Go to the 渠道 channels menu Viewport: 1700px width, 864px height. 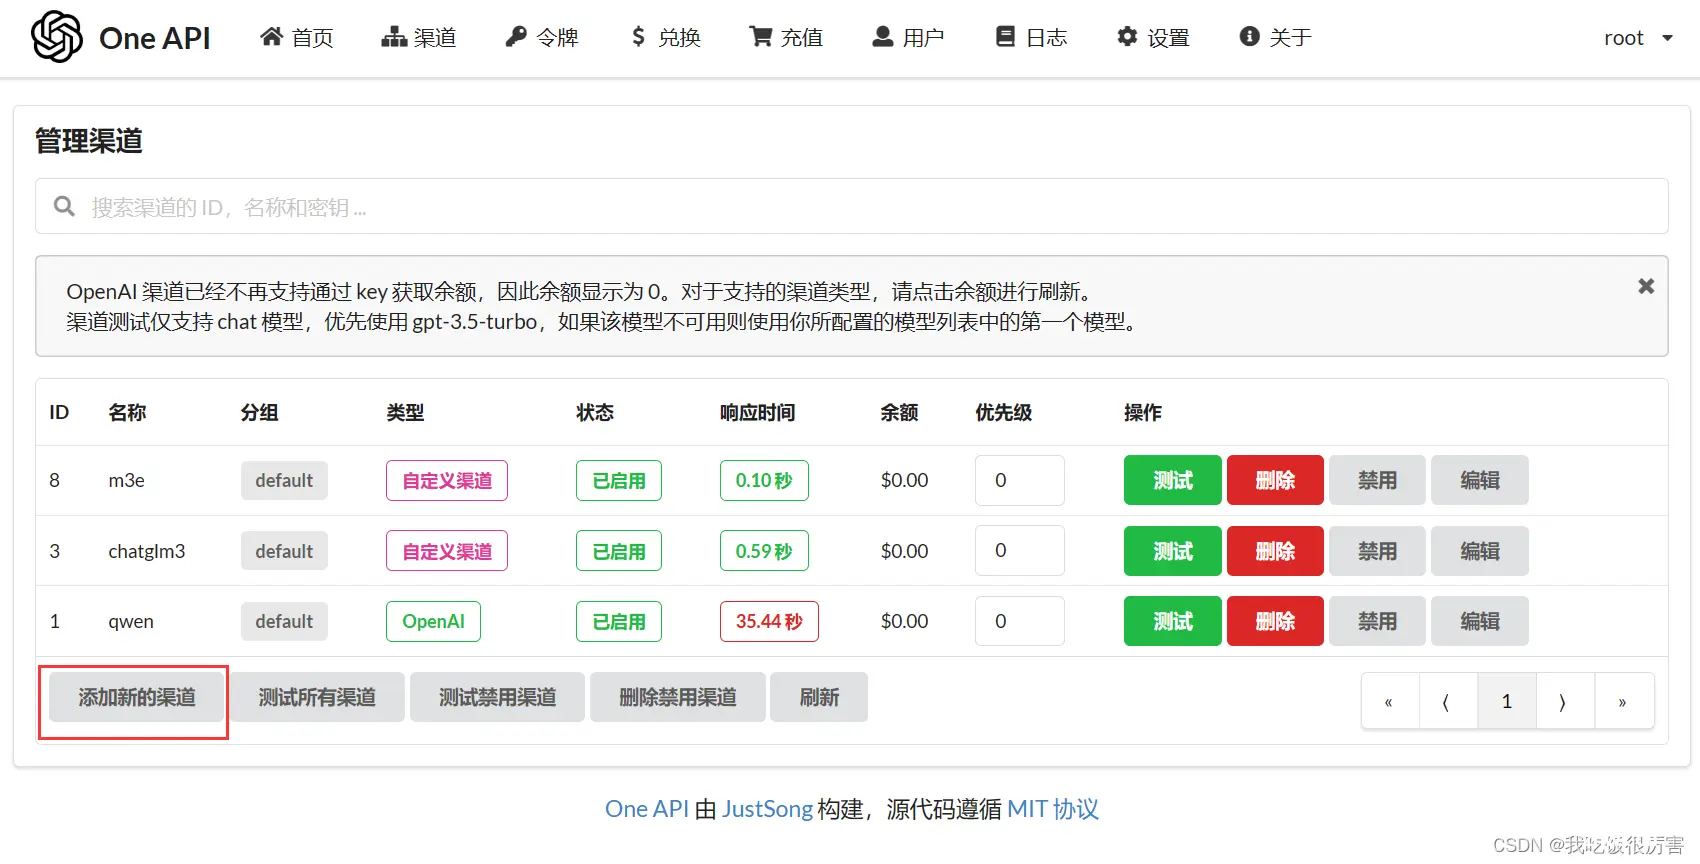tap(419, 37)
